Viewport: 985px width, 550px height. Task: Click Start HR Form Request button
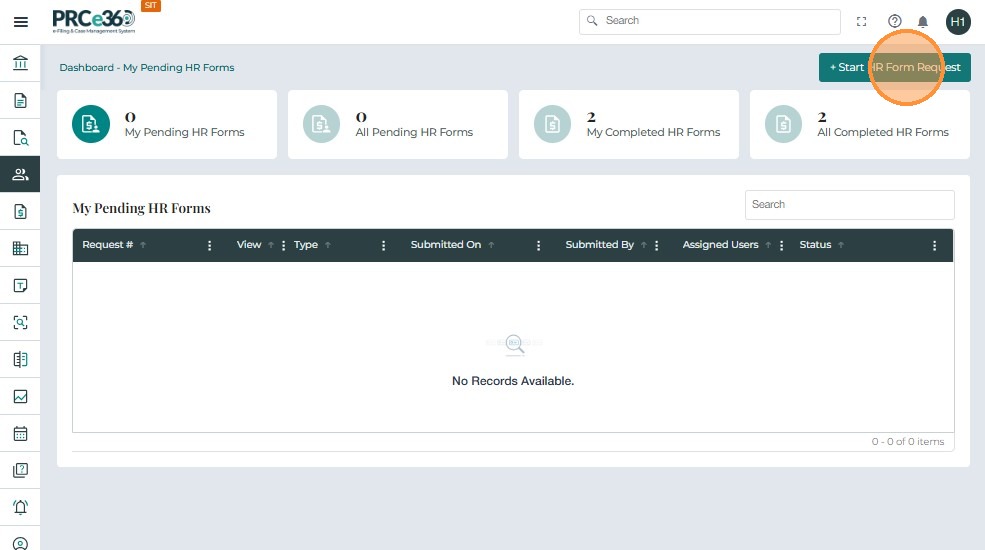(895, 67)
